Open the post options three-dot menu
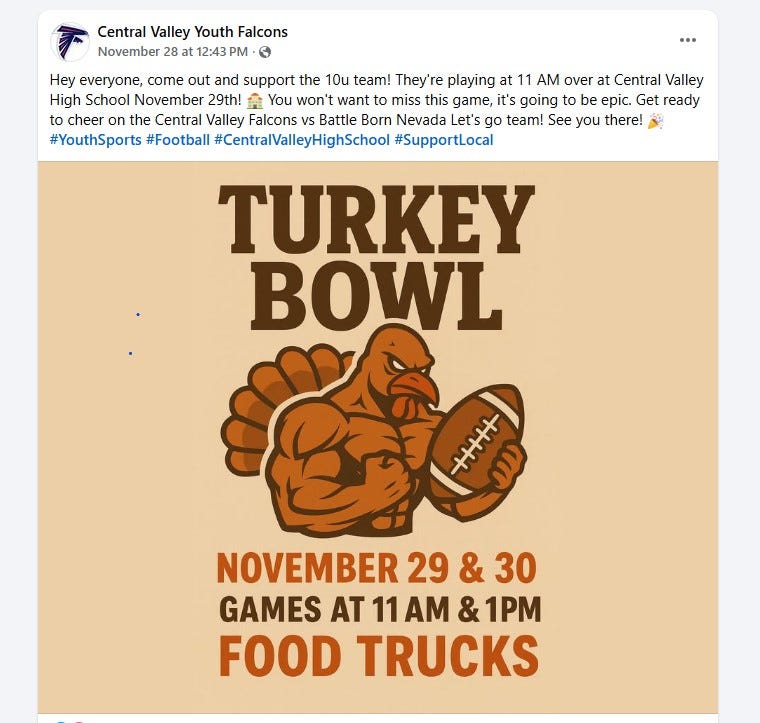The width and height of the screenshot is (760, 723). pos(687,40)
